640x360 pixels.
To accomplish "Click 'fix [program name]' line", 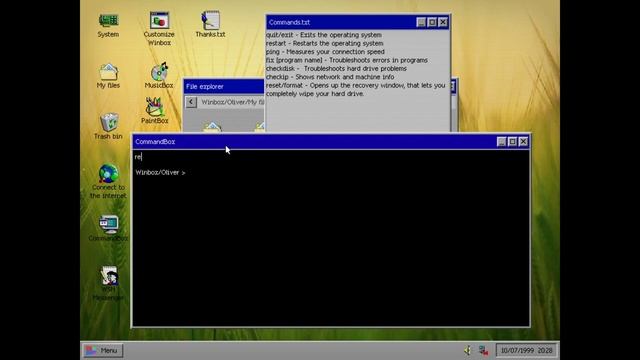I will click(x=347, y=60).
